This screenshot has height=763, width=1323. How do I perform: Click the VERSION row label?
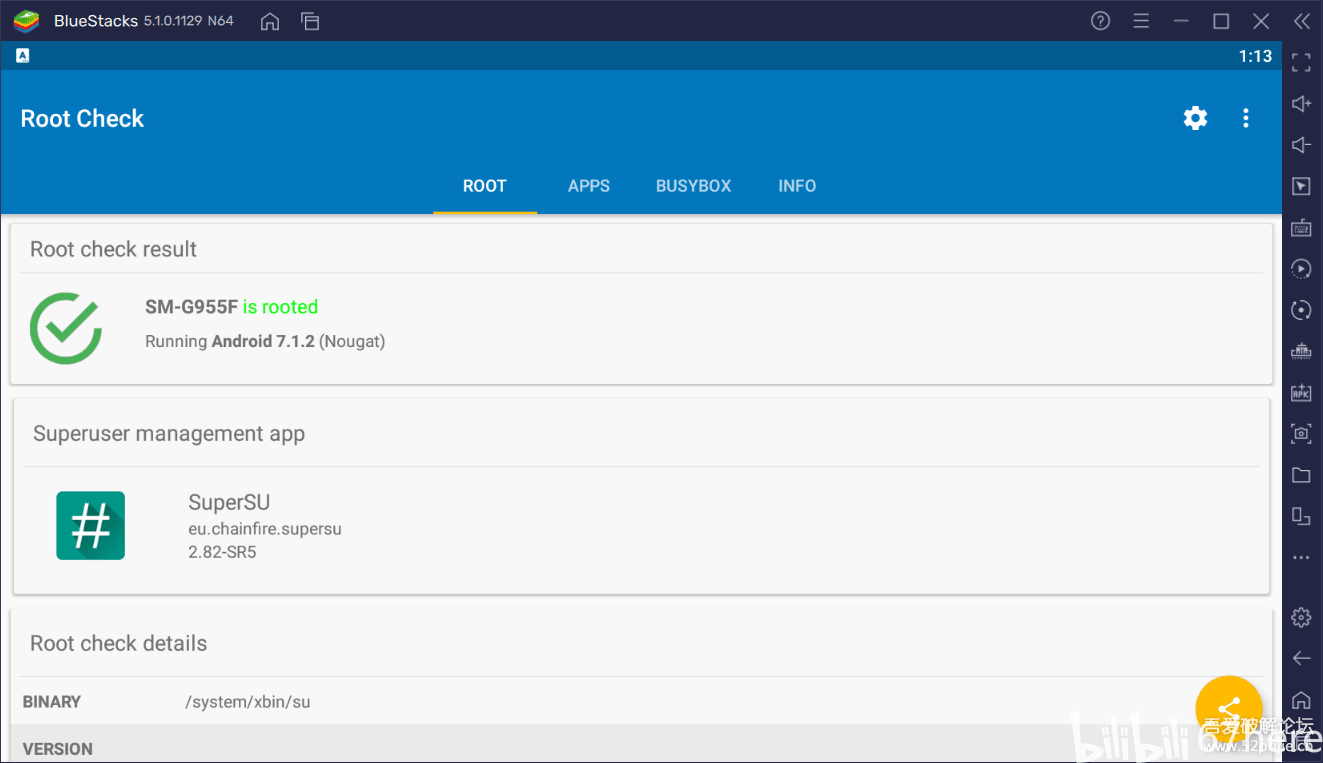pos(57,749)
